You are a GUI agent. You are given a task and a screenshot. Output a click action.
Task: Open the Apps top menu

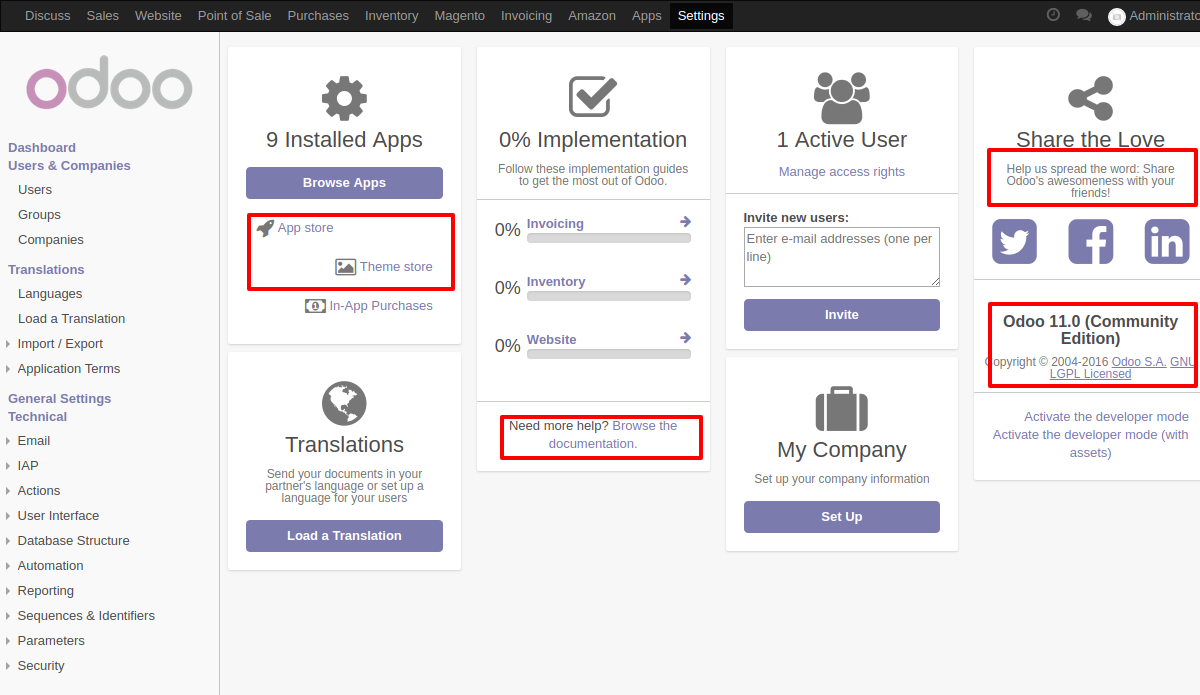click(647, 16)
